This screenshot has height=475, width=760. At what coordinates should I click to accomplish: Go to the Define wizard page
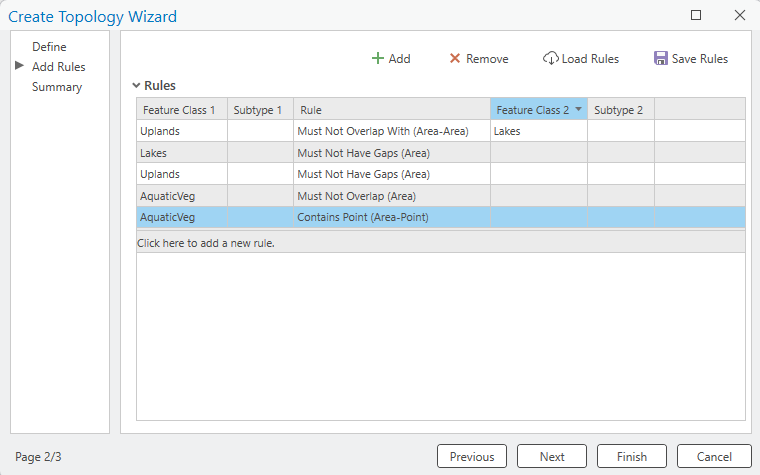49,47
